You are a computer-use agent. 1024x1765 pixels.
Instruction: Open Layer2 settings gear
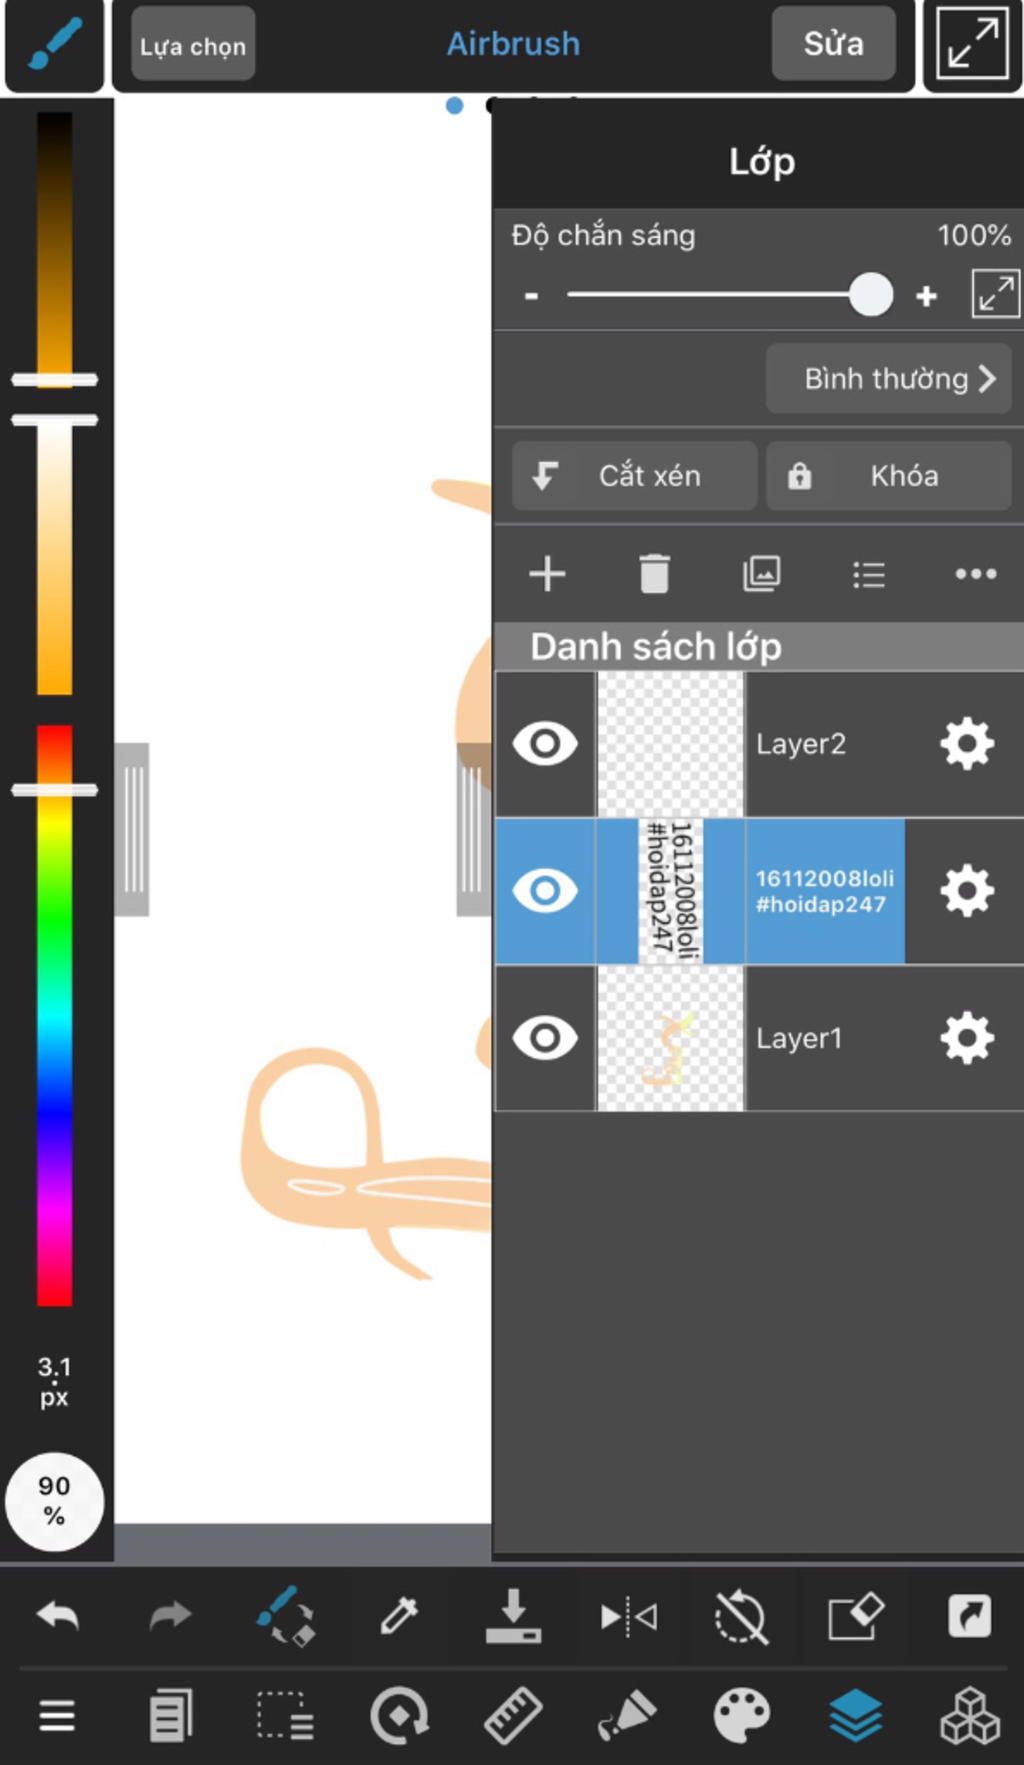(967, 744)
